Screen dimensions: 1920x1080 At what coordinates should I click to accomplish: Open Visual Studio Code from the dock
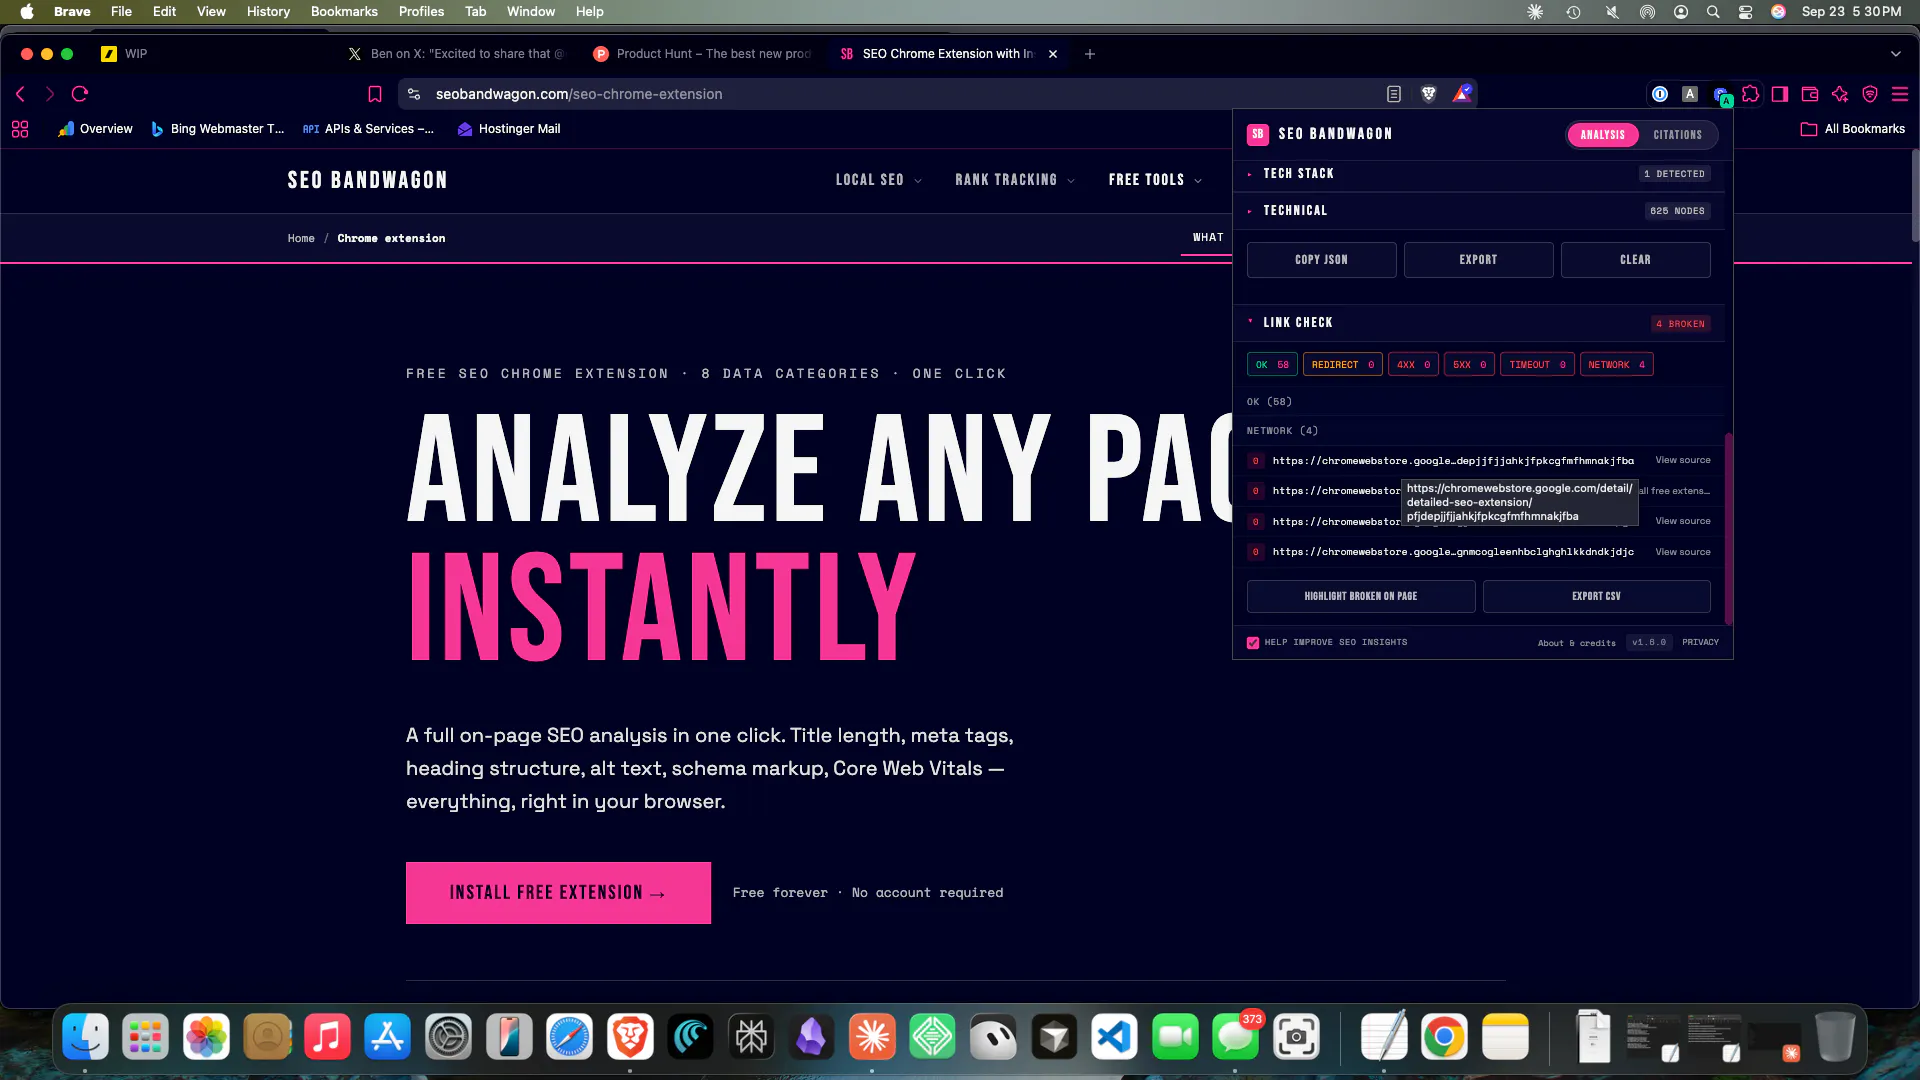[1114, 1037]
